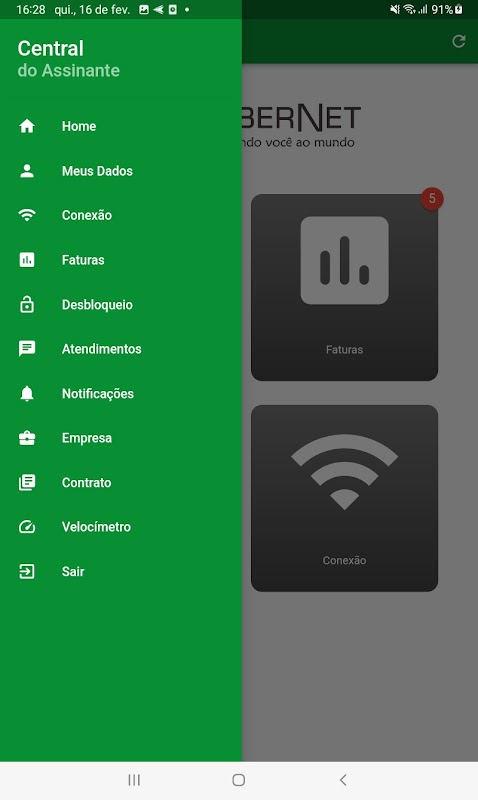Select Conexão label in the drawer
This screenshot has width=478, height=800.
(87, 215)
